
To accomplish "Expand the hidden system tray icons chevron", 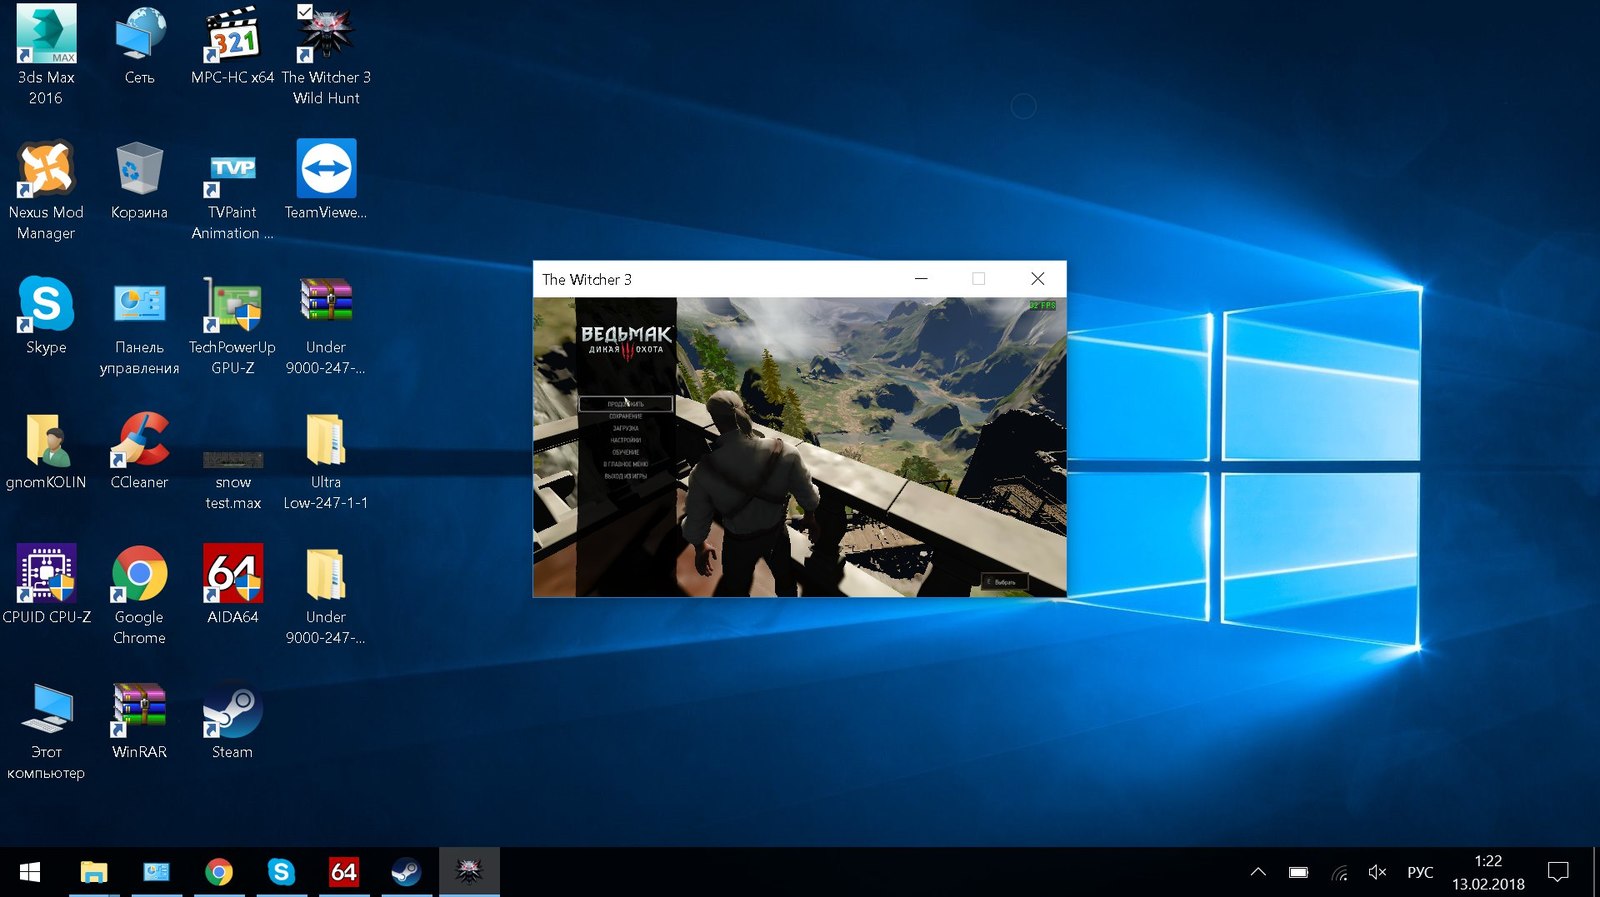I will click(x=1258, y=872).
